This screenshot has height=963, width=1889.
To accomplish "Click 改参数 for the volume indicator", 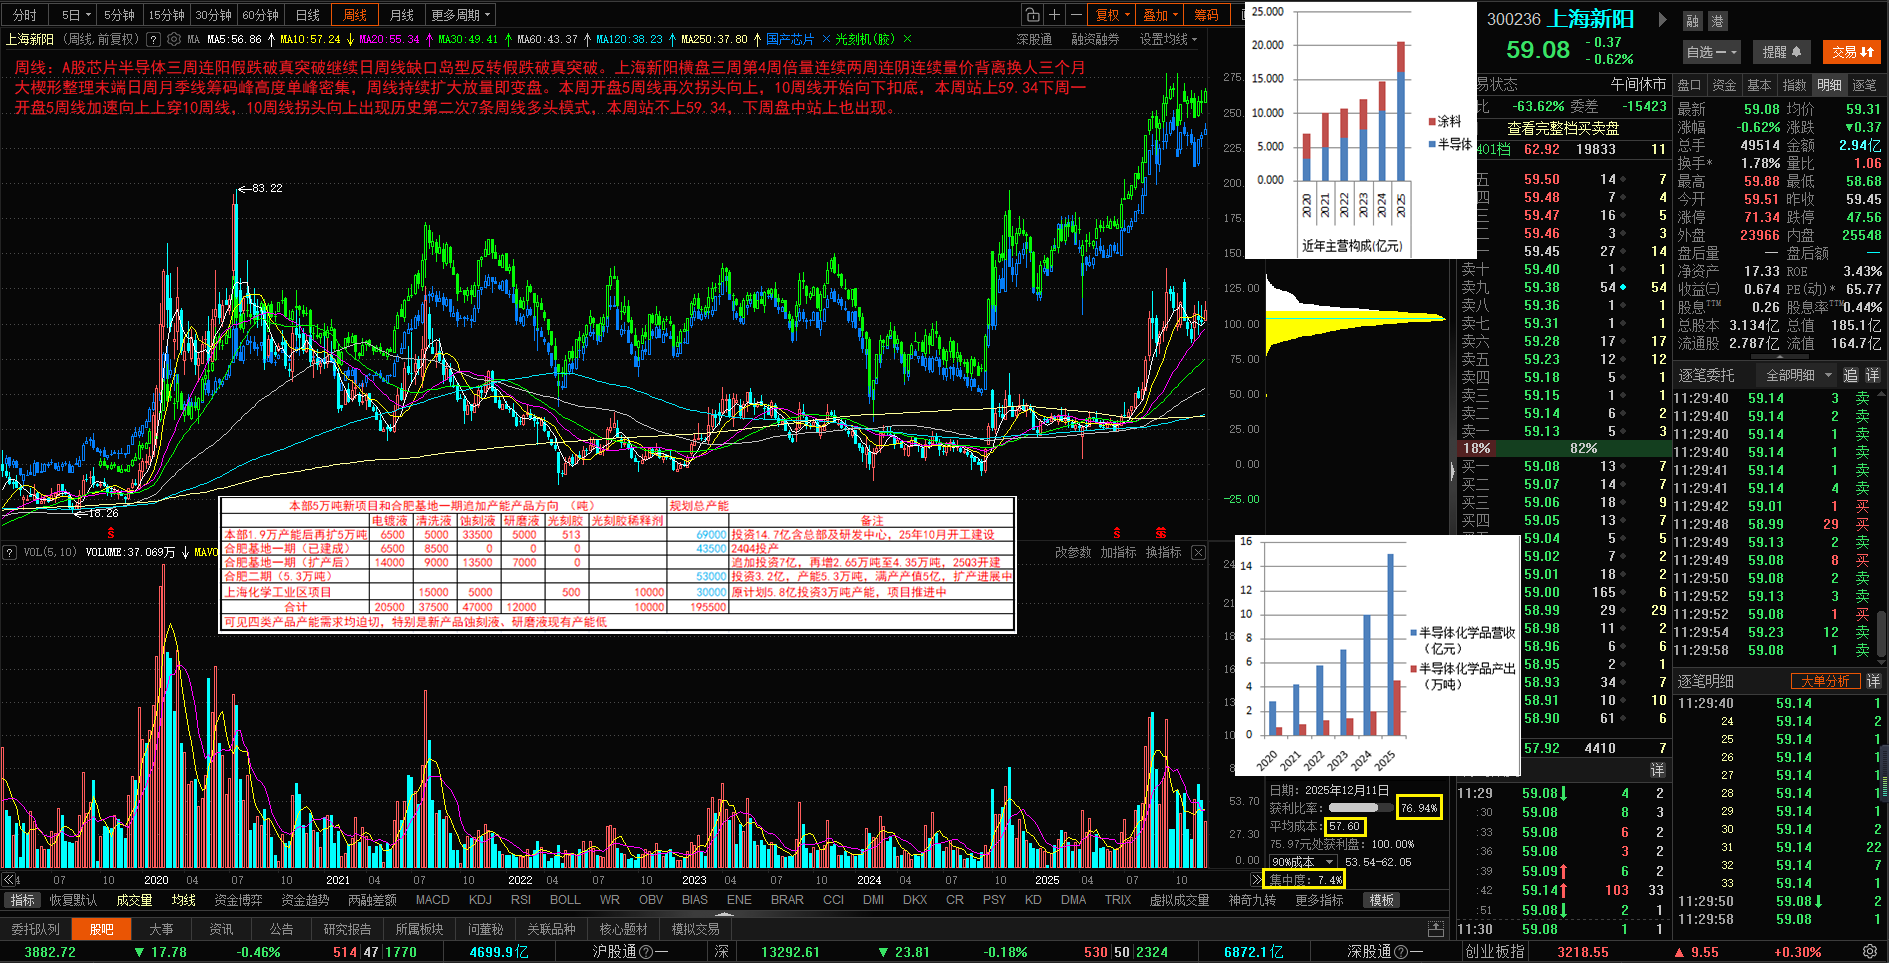I will [1073, 552].
